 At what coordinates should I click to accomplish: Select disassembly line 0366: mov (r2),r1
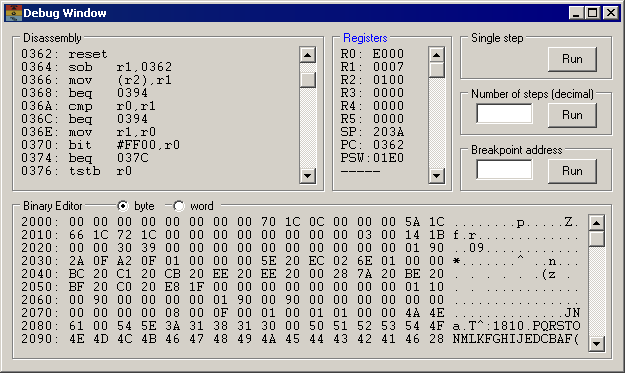pyautogui.click(x=96, y=80)
